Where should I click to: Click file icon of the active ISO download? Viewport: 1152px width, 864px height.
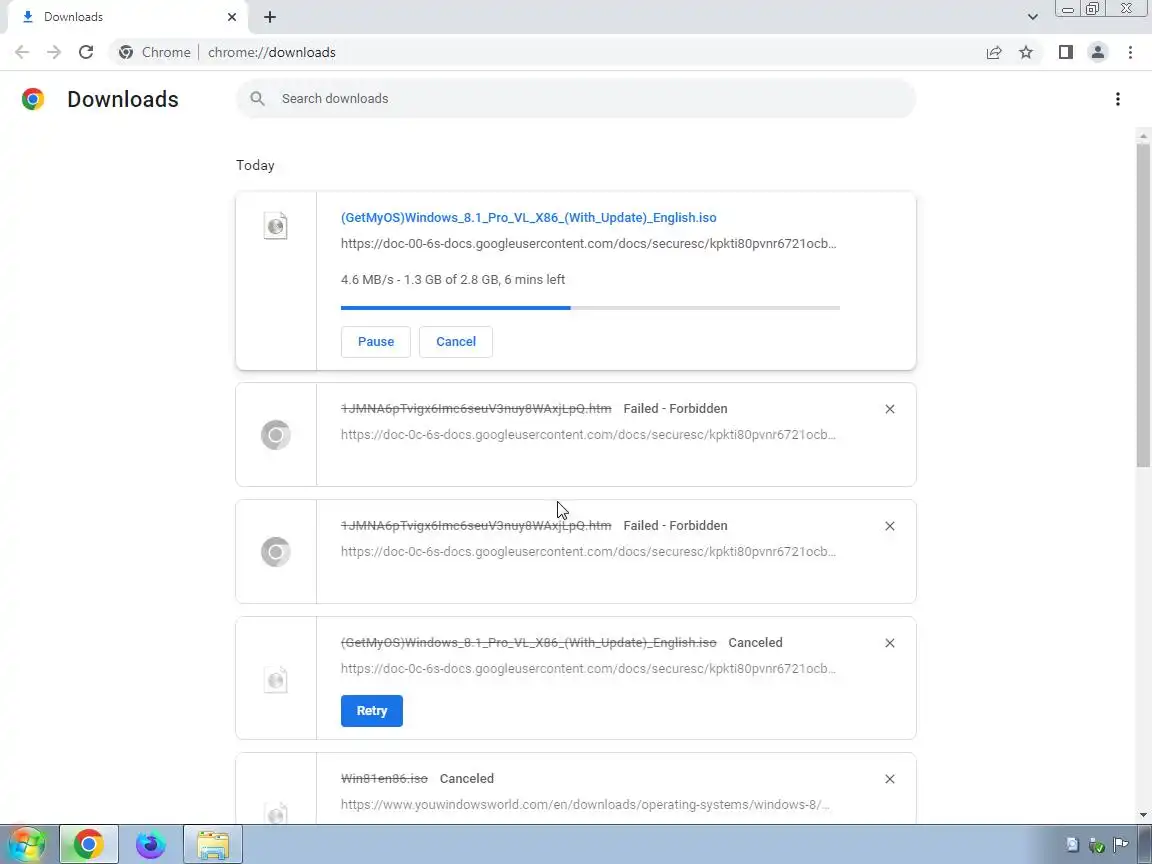point(276,226)
